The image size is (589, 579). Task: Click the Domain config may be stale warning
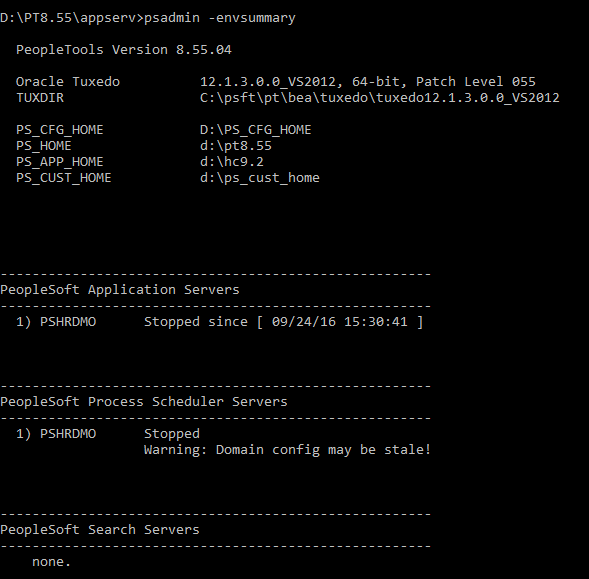click(287, 450)
